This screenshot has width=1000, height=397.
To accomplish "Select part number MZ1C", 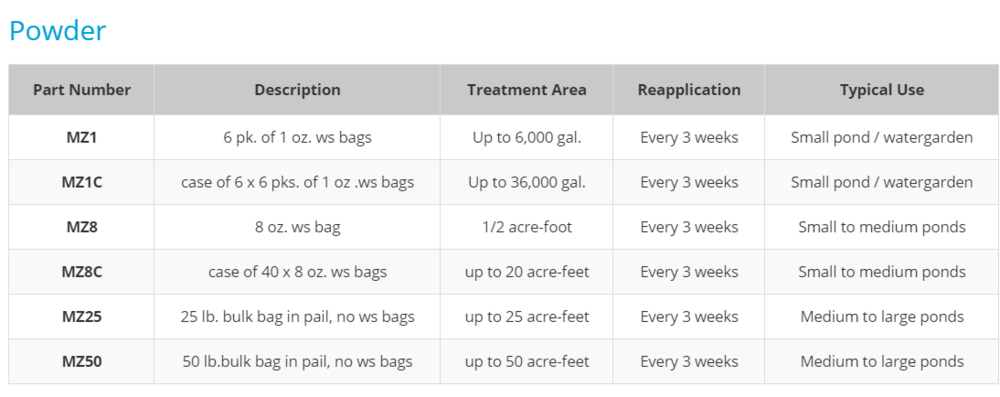I will coord(82,182).
